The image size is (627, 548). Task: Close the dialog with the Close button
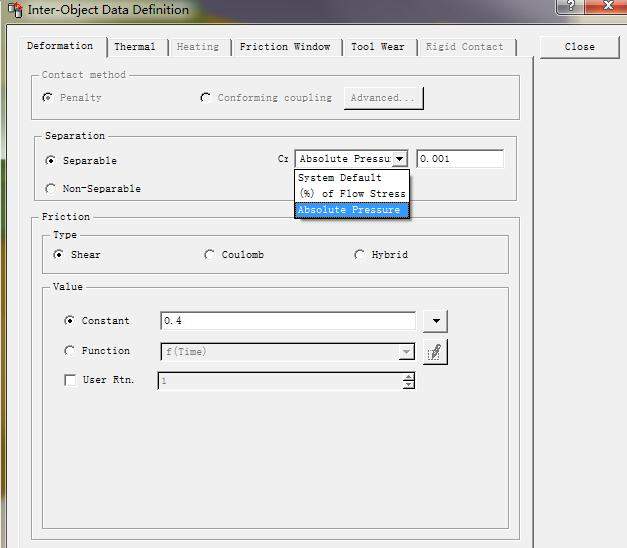pyautogui.click(x=579, y=47)
